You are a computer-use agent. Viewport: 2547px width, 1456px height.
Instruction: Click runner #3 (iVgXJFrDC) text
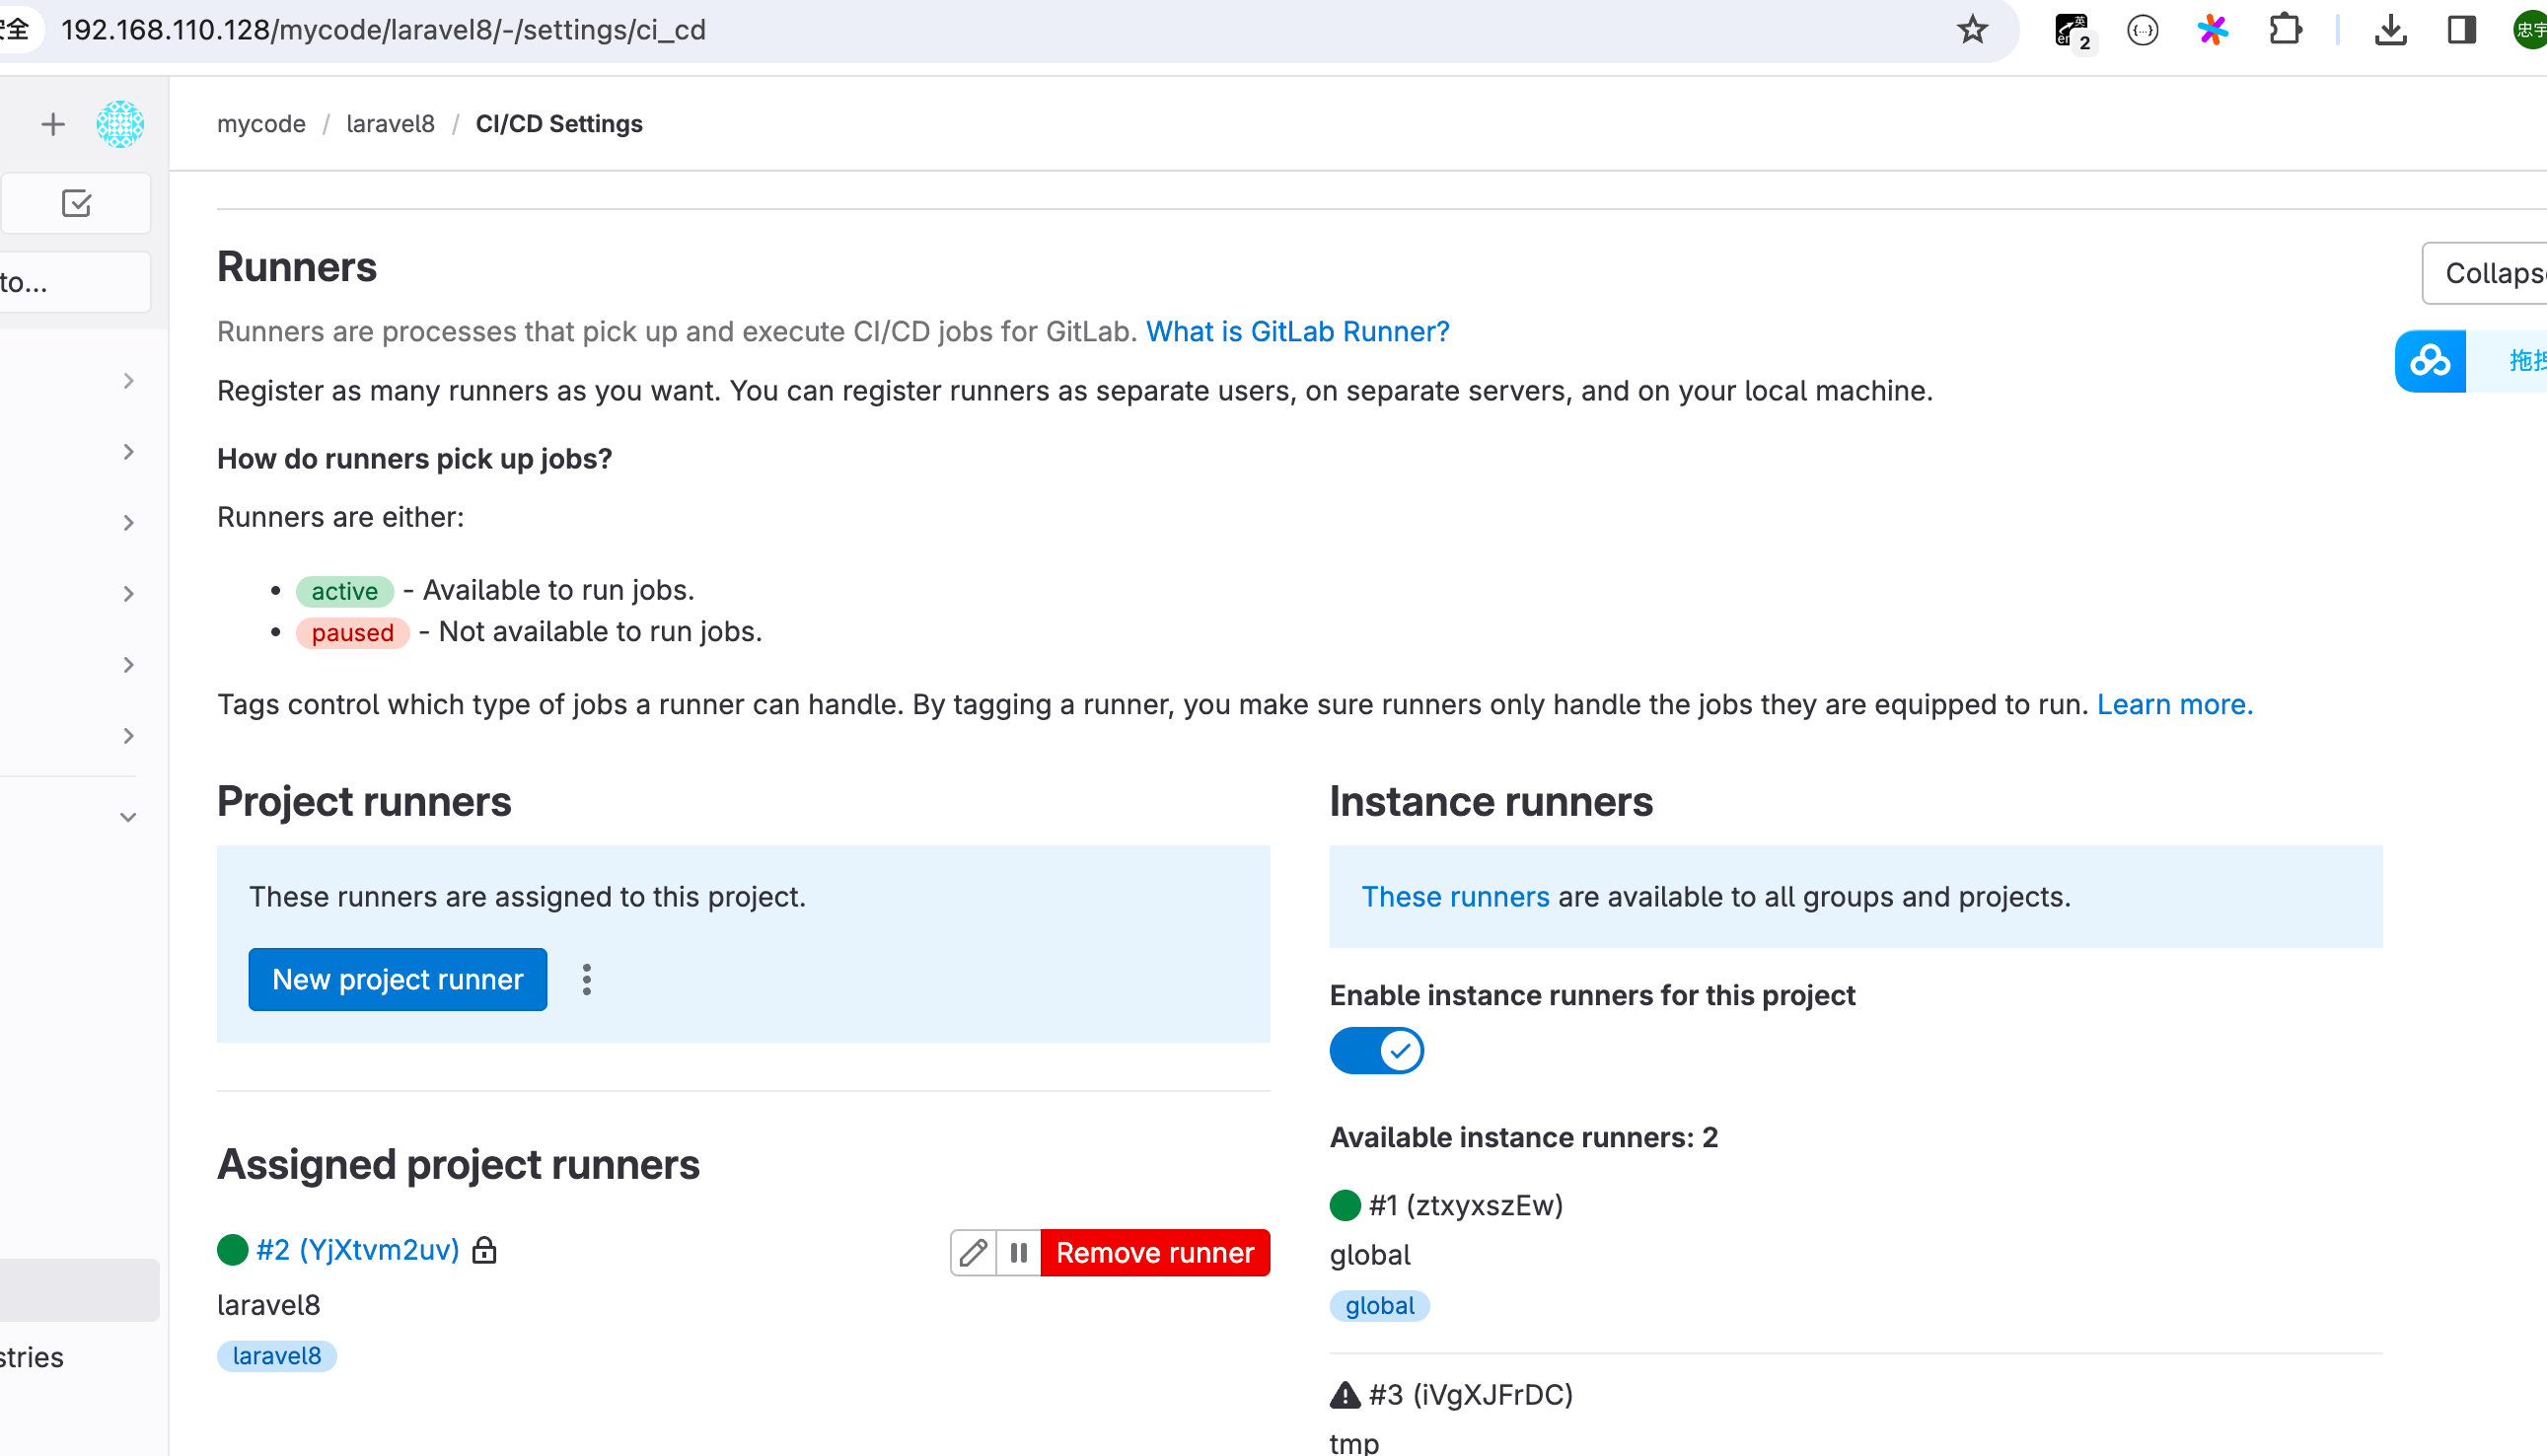coord(1470,1394)
